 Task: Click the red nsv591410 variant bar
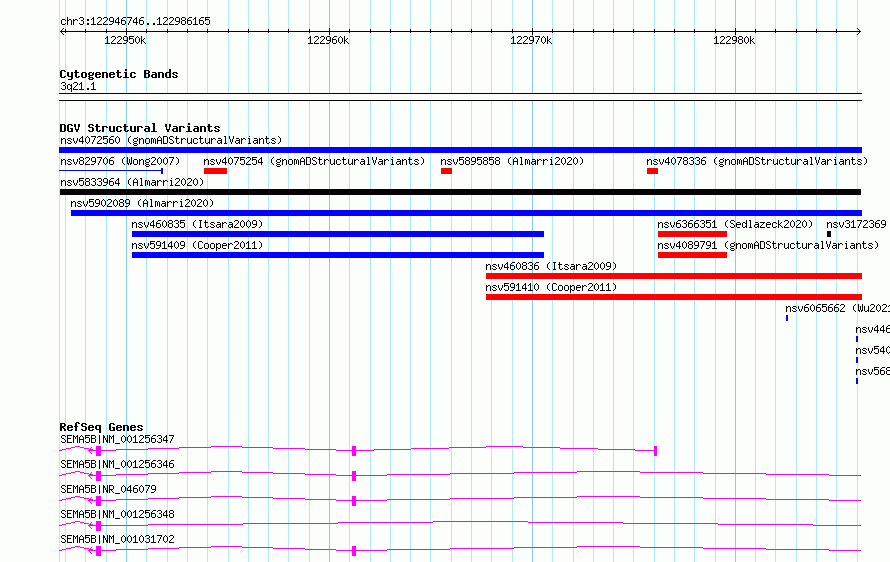(674, 297)
